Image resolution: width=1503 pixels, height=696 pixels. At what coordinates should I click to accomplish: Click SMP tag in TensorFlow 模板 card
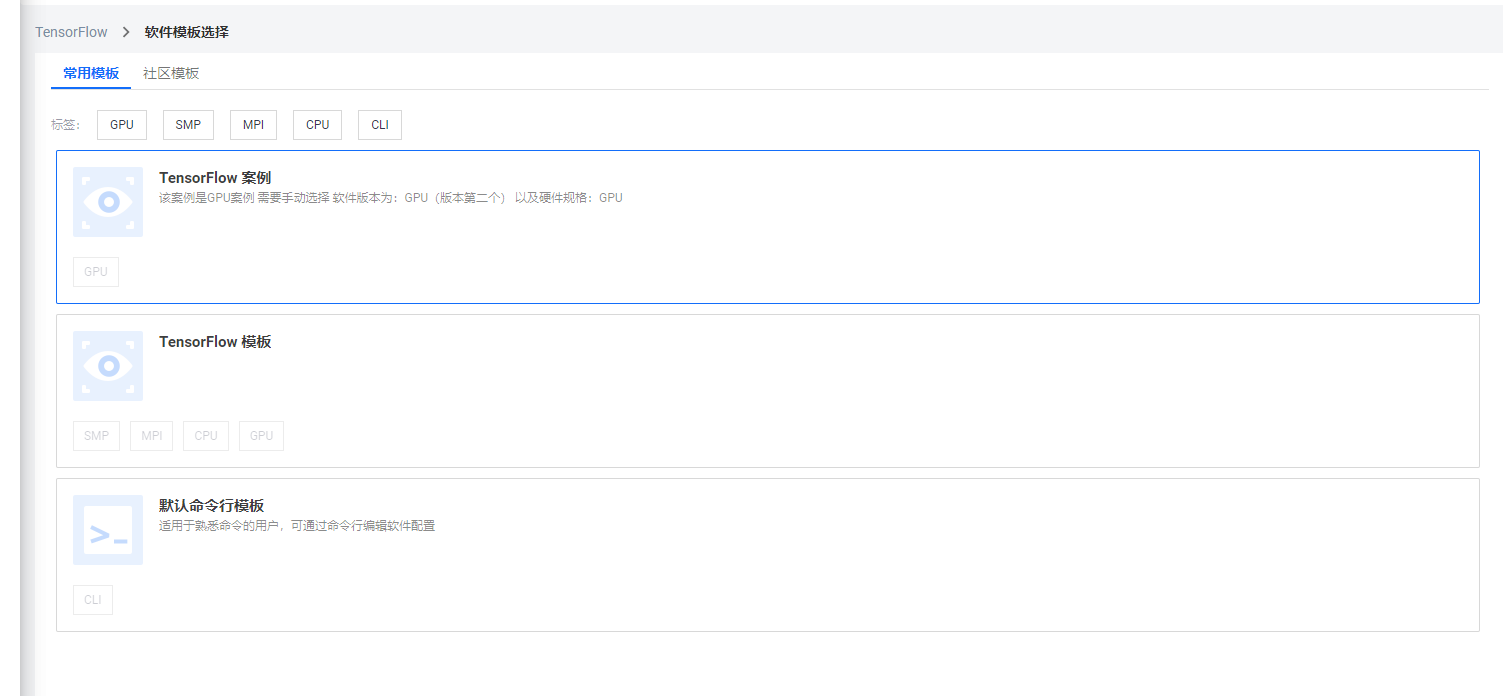point(96,436)
